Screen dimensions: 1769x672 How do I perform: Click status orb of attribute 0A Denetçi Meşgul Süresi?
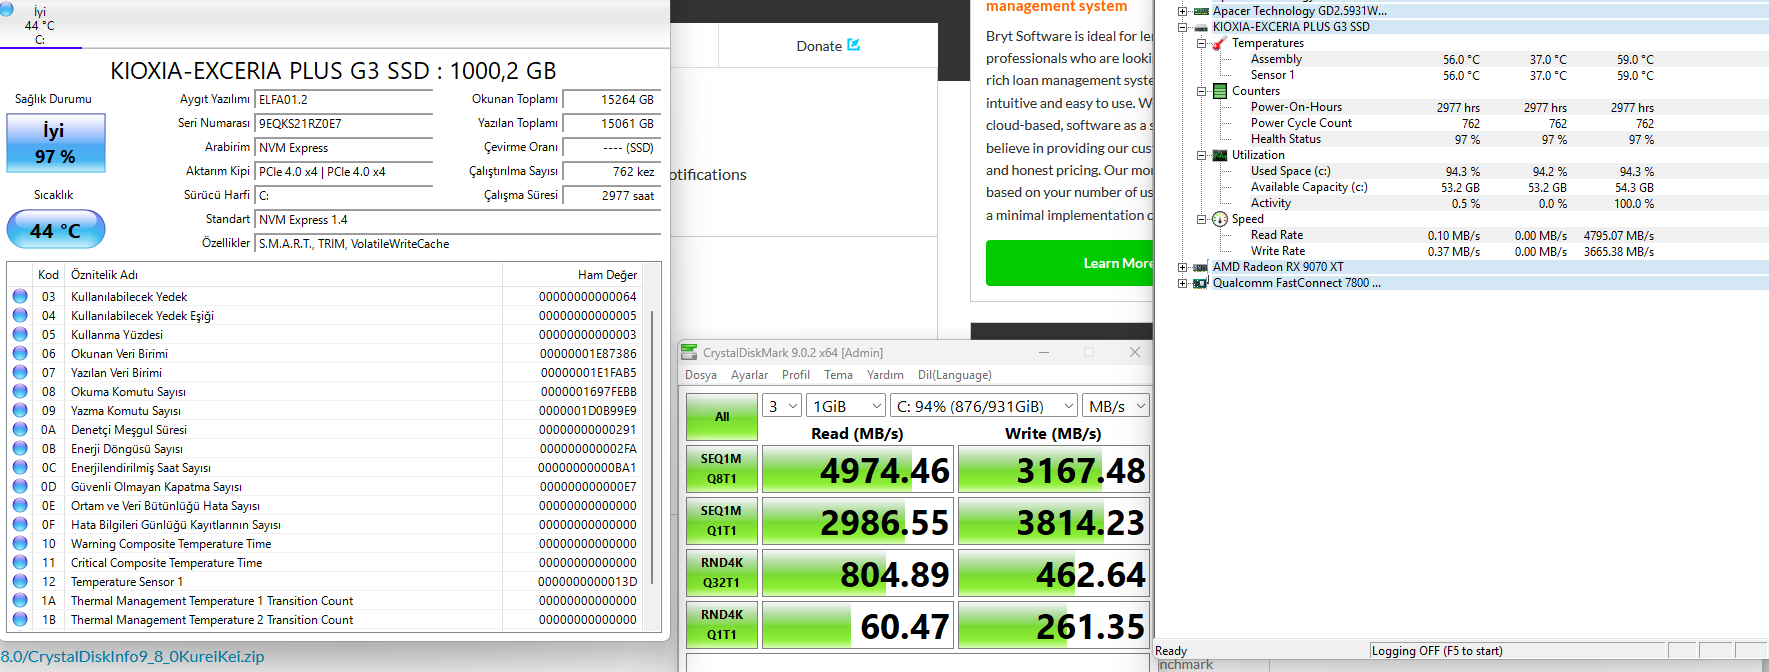click(20, 429)
